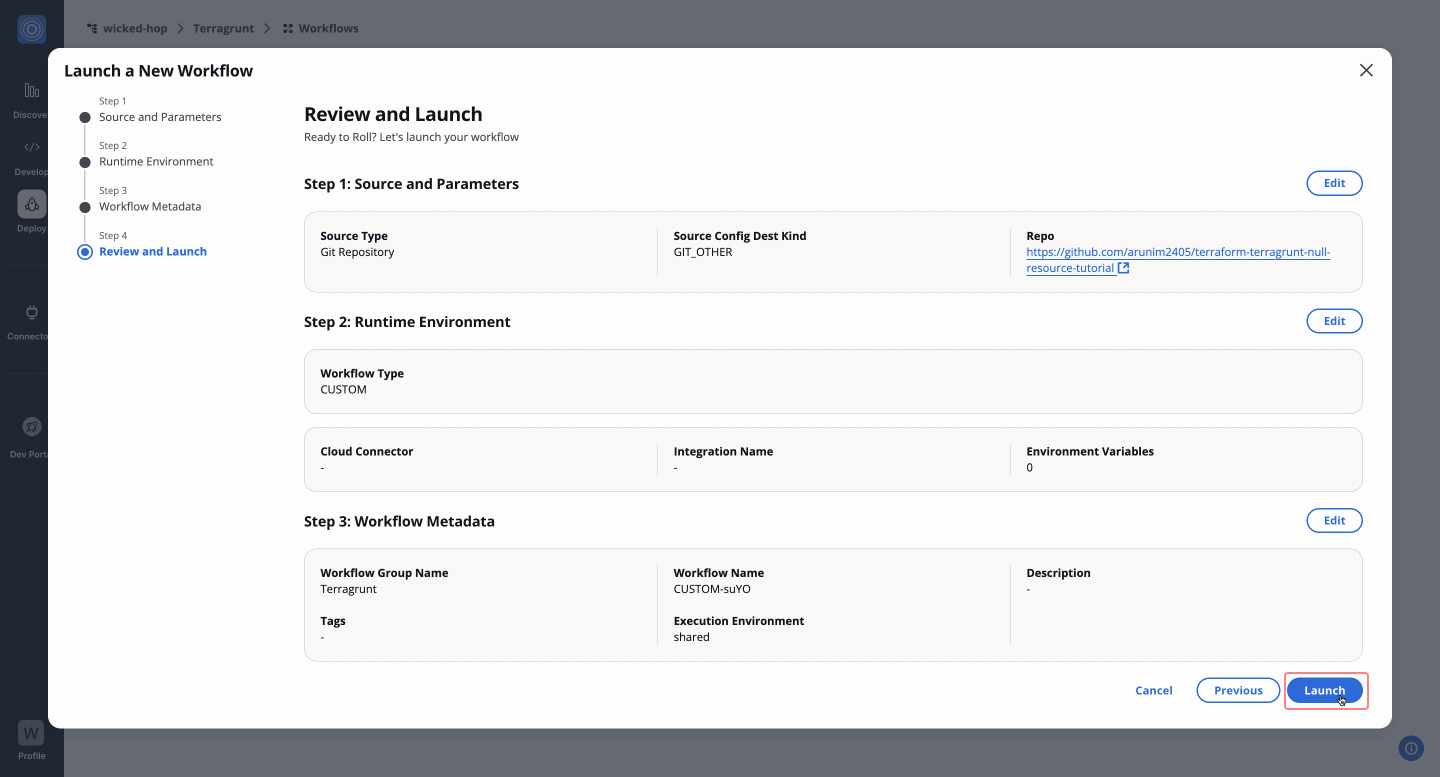
Task: Cancel the workflow creation
Action: pyautogui.click(x=1153, y=691)
